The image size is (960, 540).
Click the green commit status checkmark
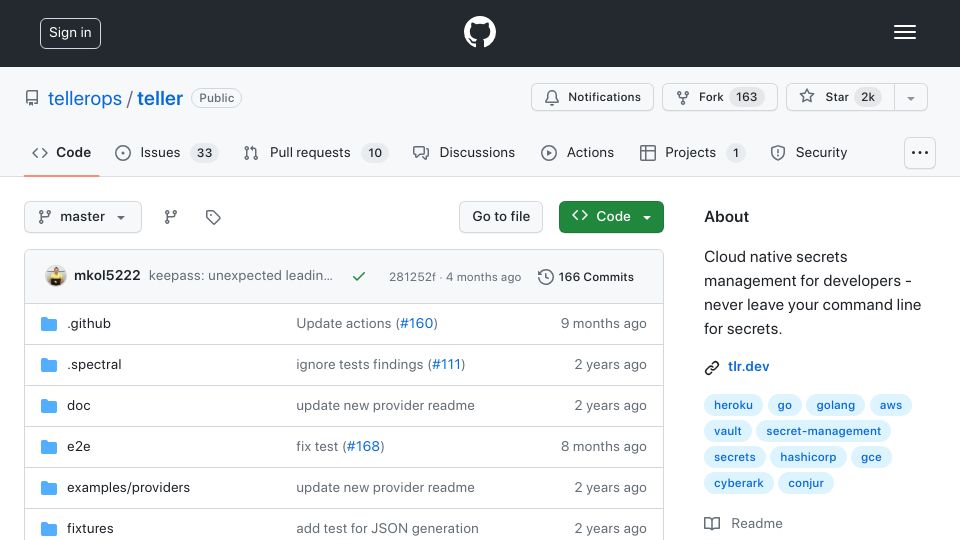pyautogui.click(x=359, y=276)
